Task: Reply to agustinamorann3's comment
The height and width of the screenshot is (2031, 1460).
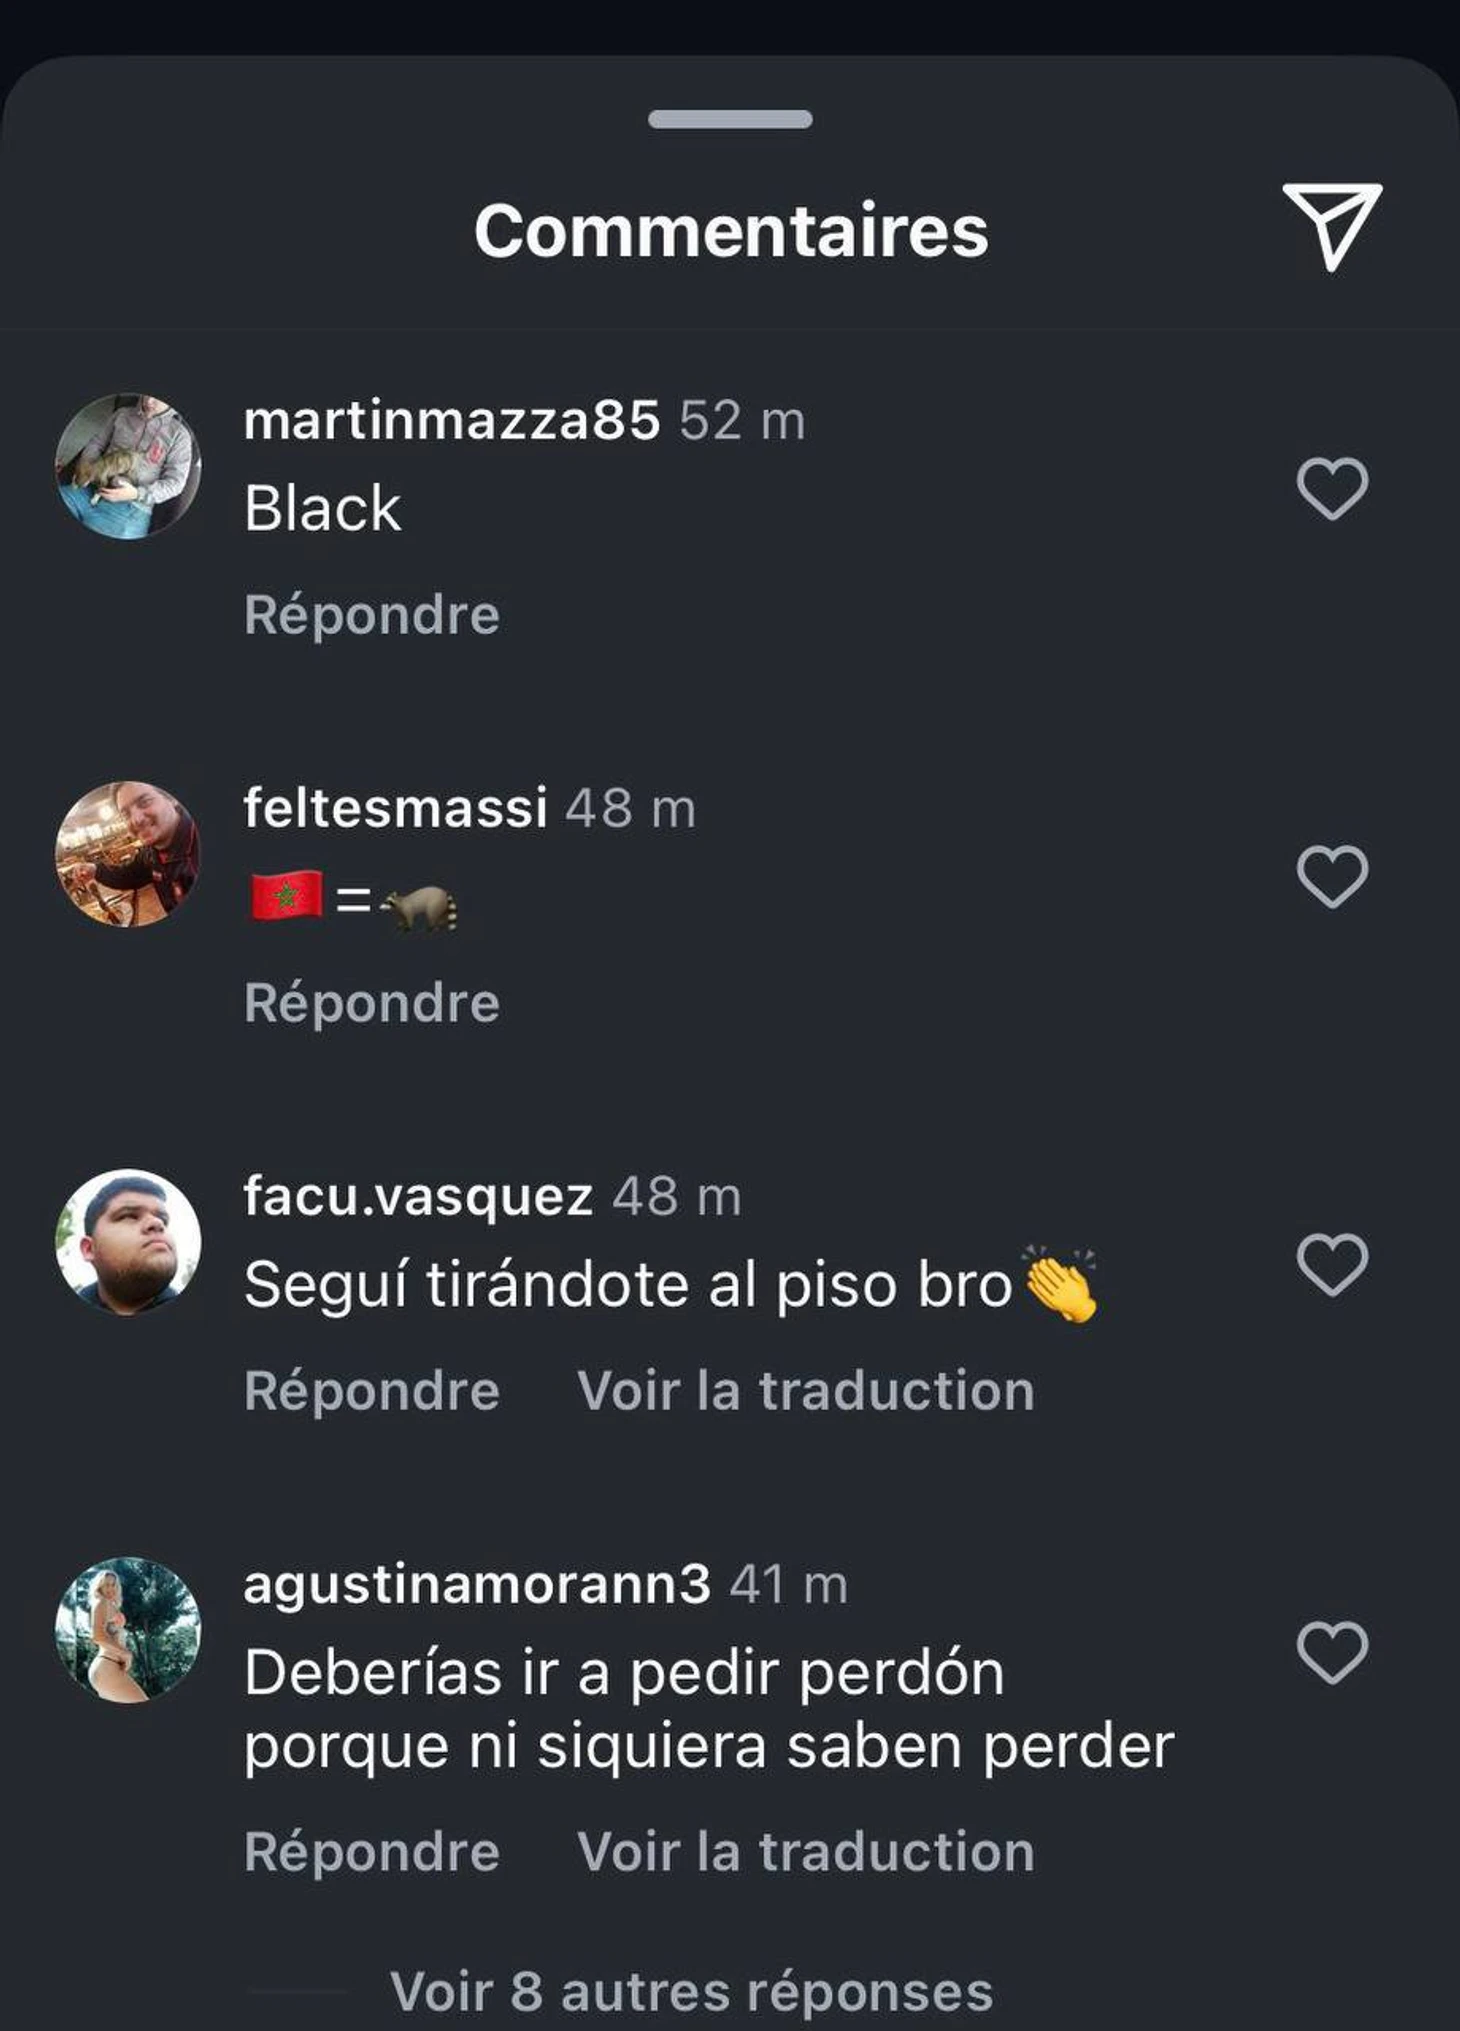Action: click(372, 1851)
